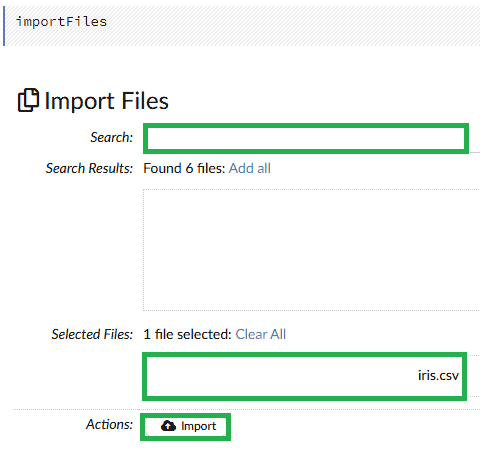Click the Import button label

pos(199,426)
